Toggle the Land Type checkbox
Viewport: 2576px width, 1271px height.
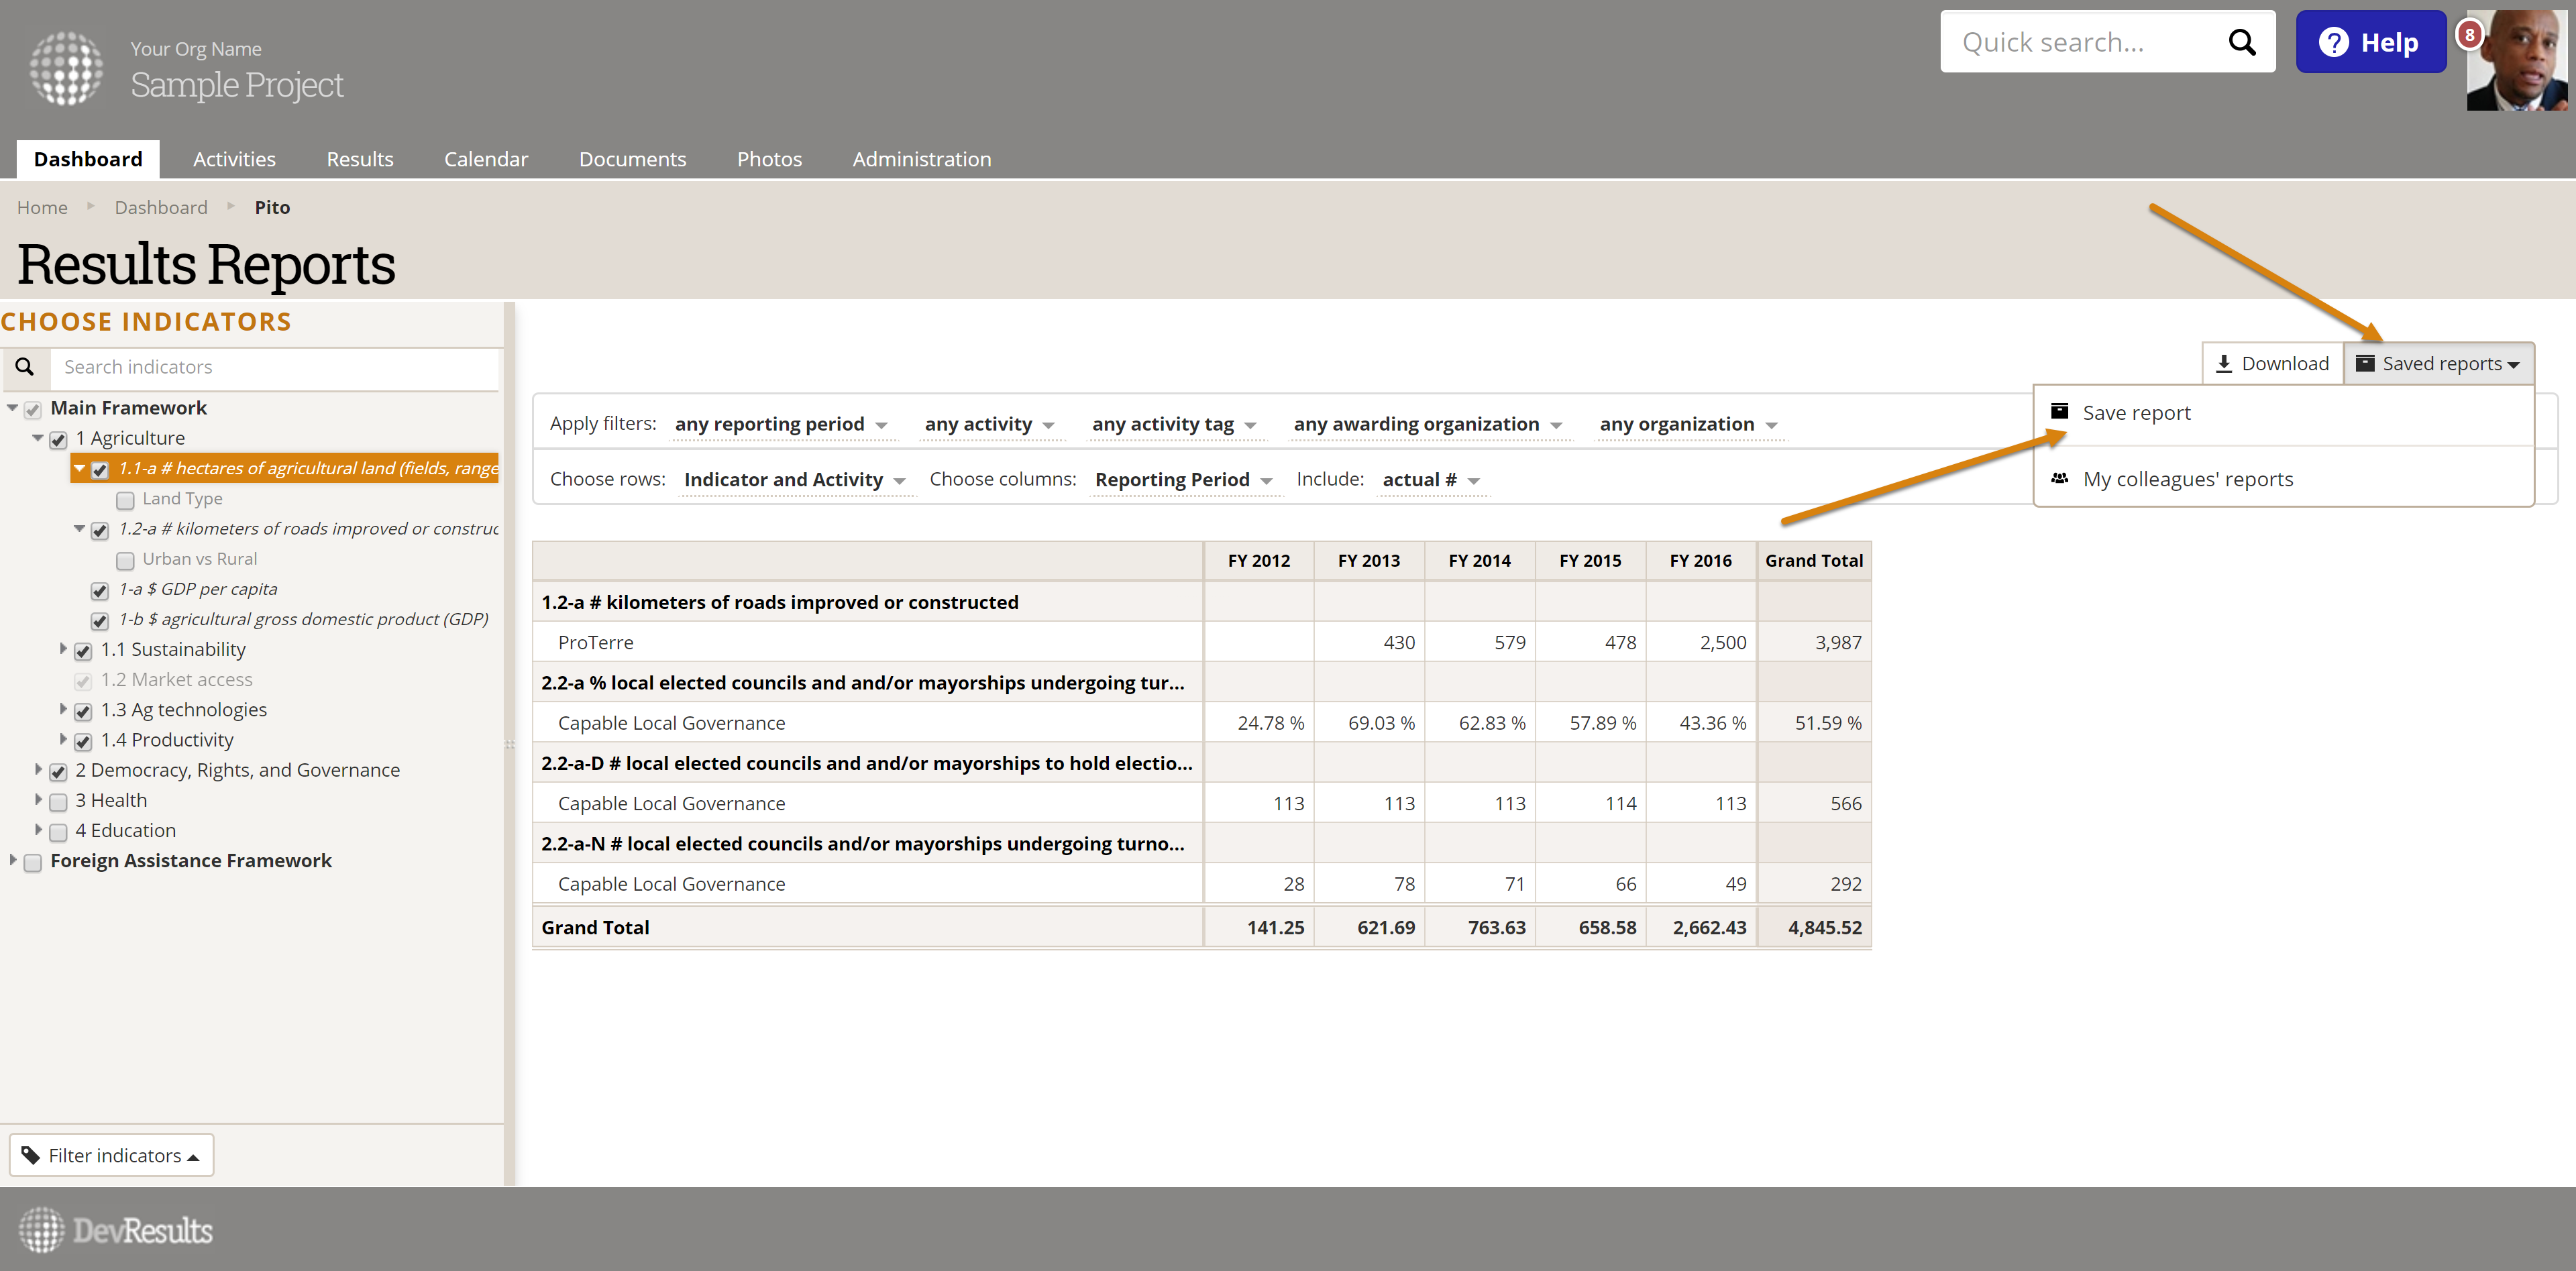click(125, 500)
